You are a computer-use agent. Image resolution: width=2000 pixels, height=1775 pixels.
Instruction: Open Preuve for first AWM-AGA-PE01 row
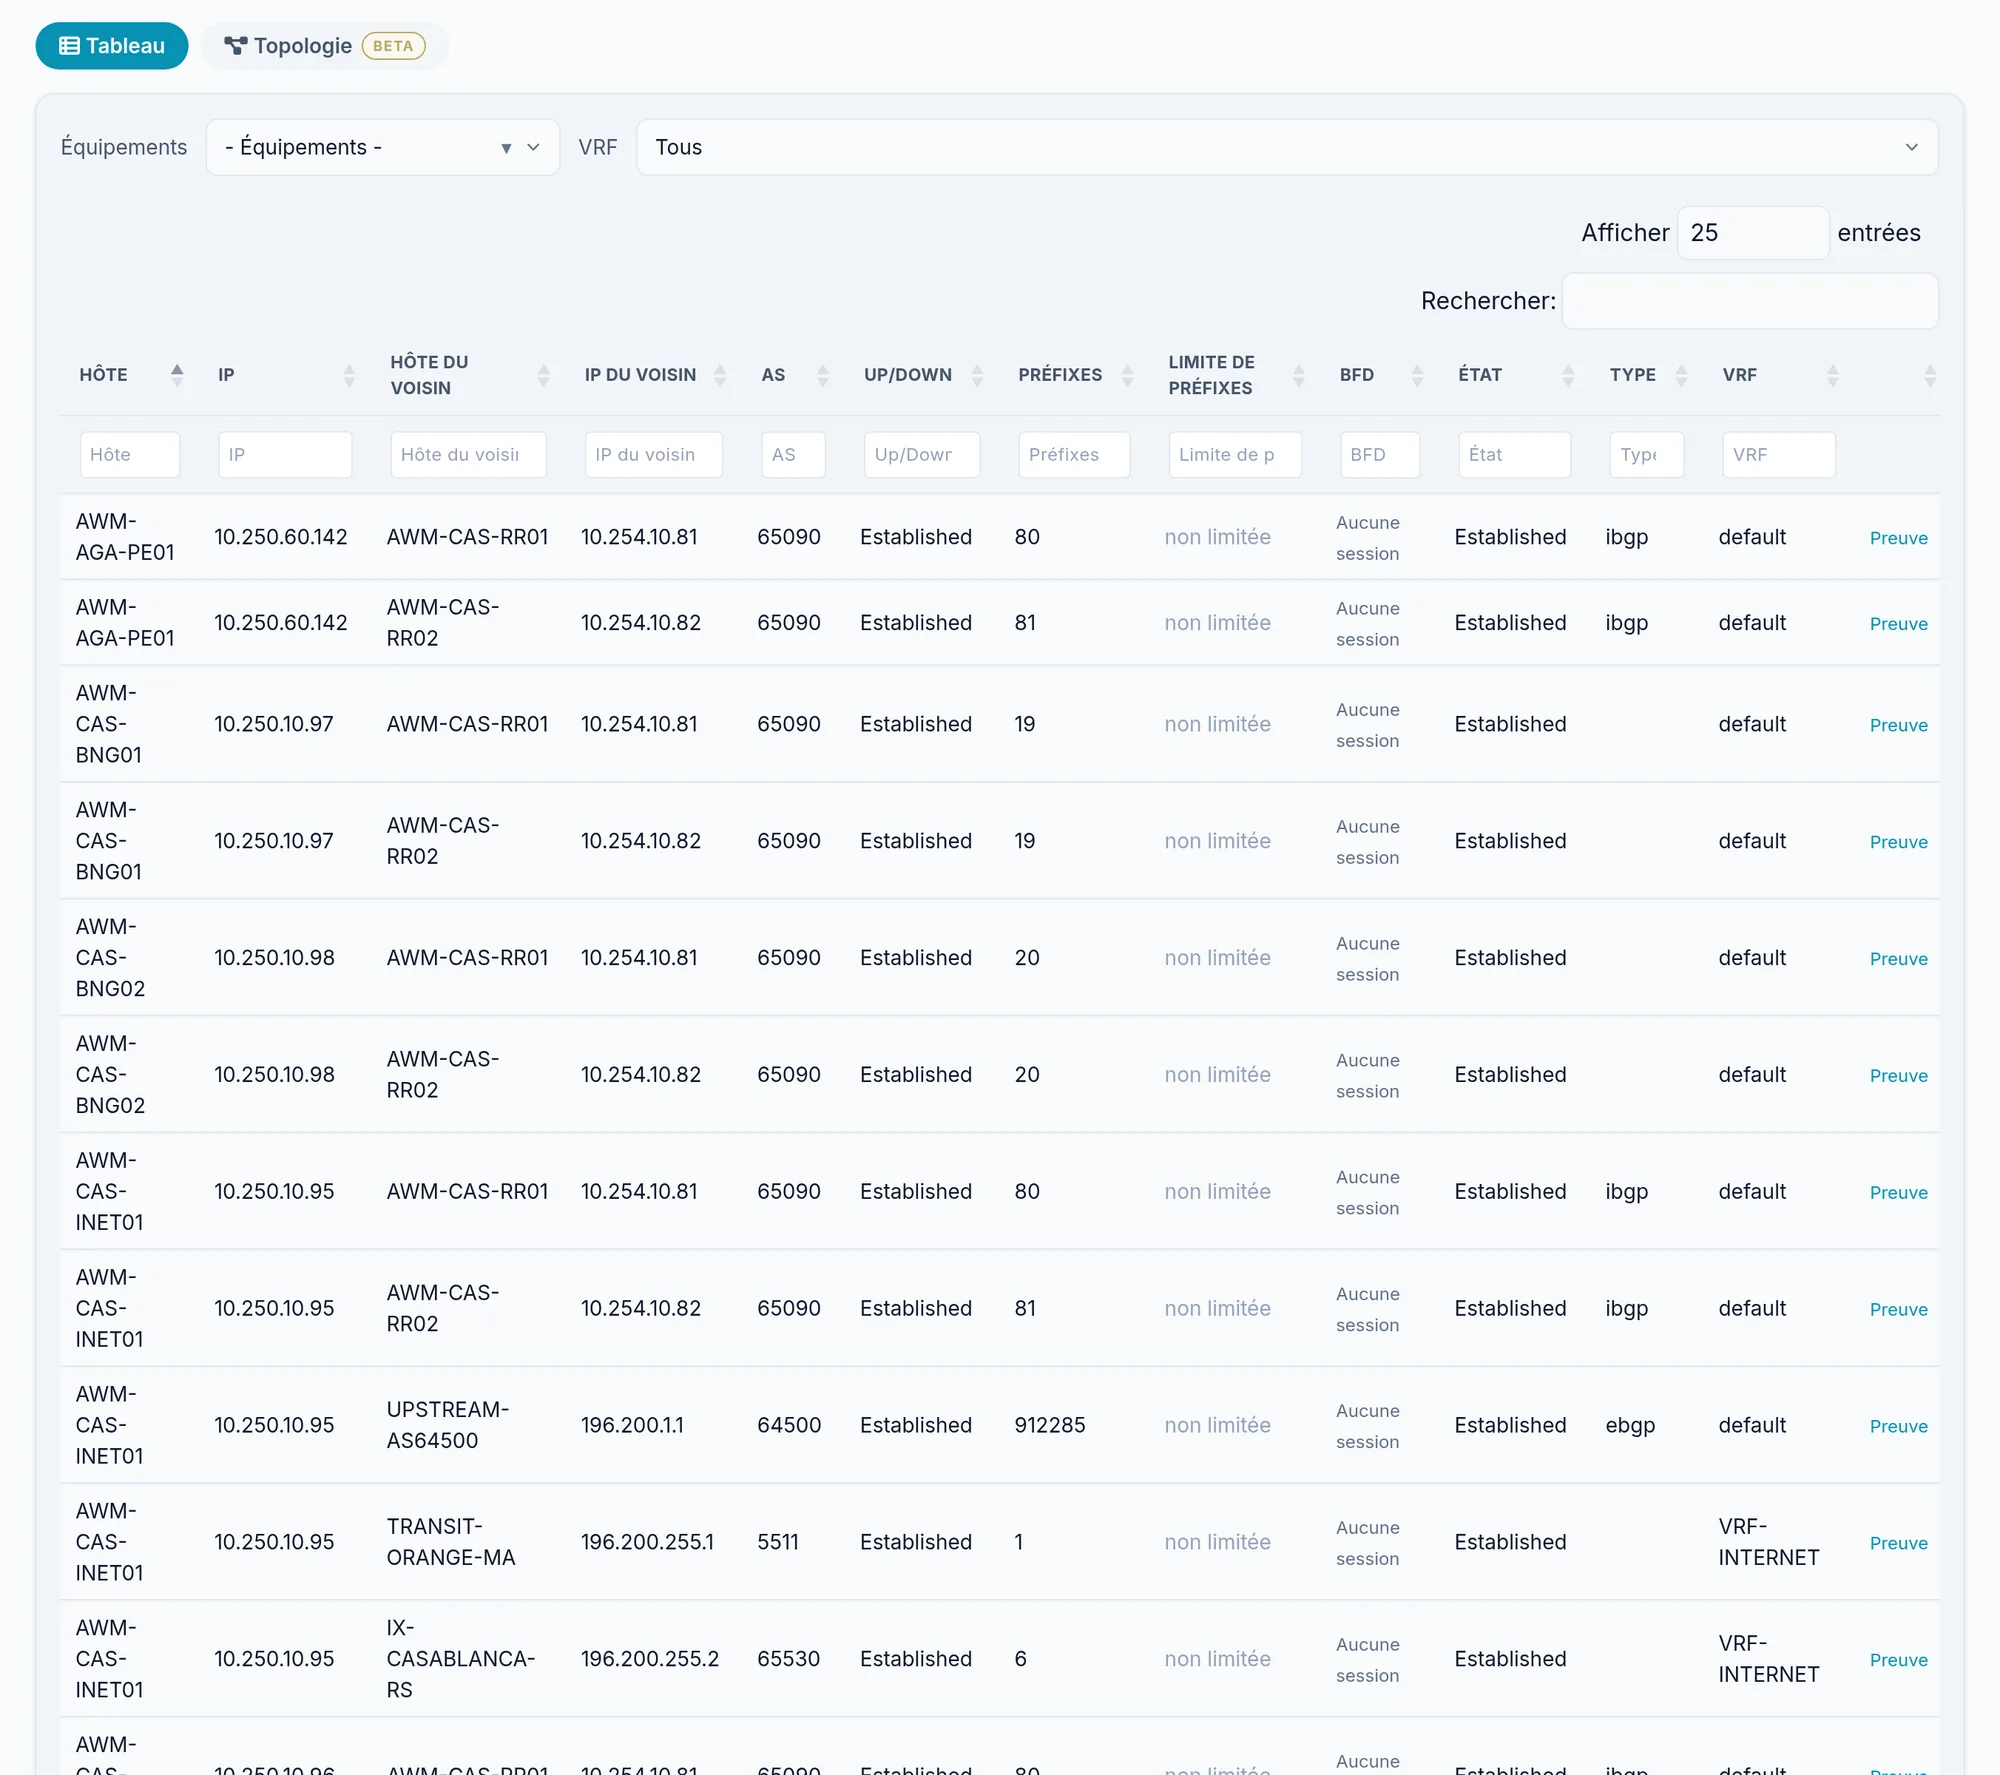click(1898, 539)
